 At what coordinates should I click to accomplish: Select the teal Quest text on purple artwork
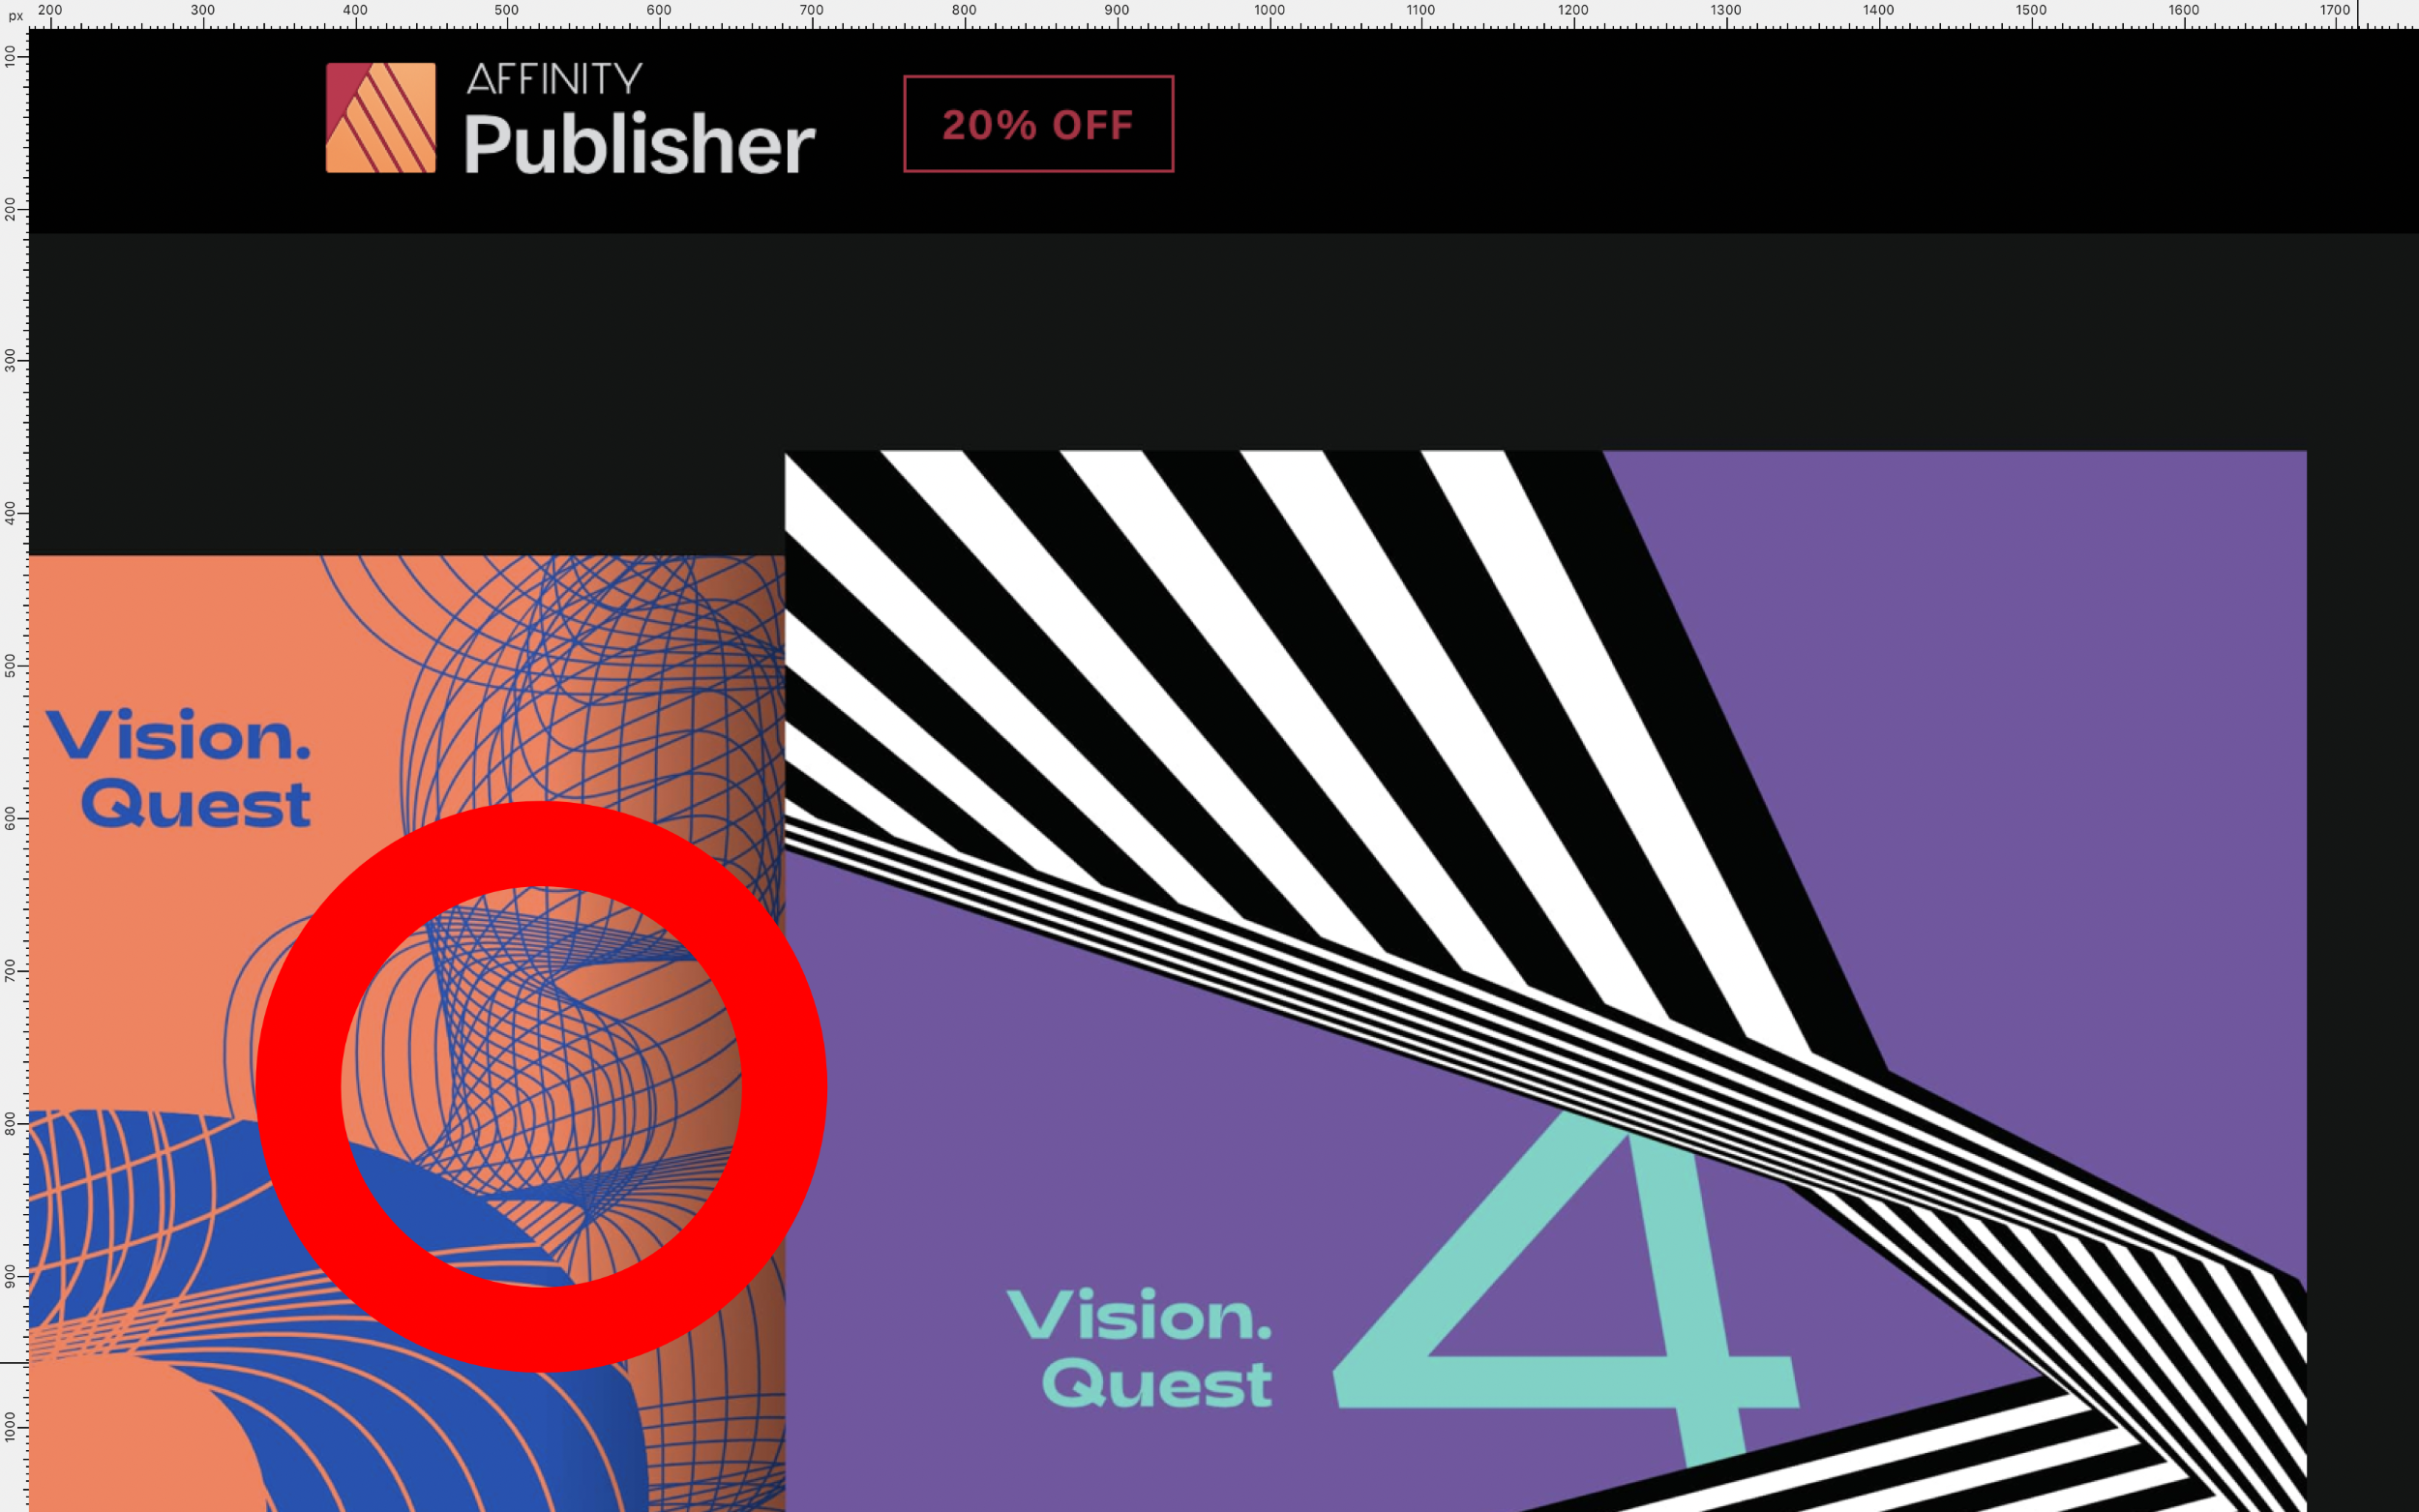(x=1157, y=1384)
